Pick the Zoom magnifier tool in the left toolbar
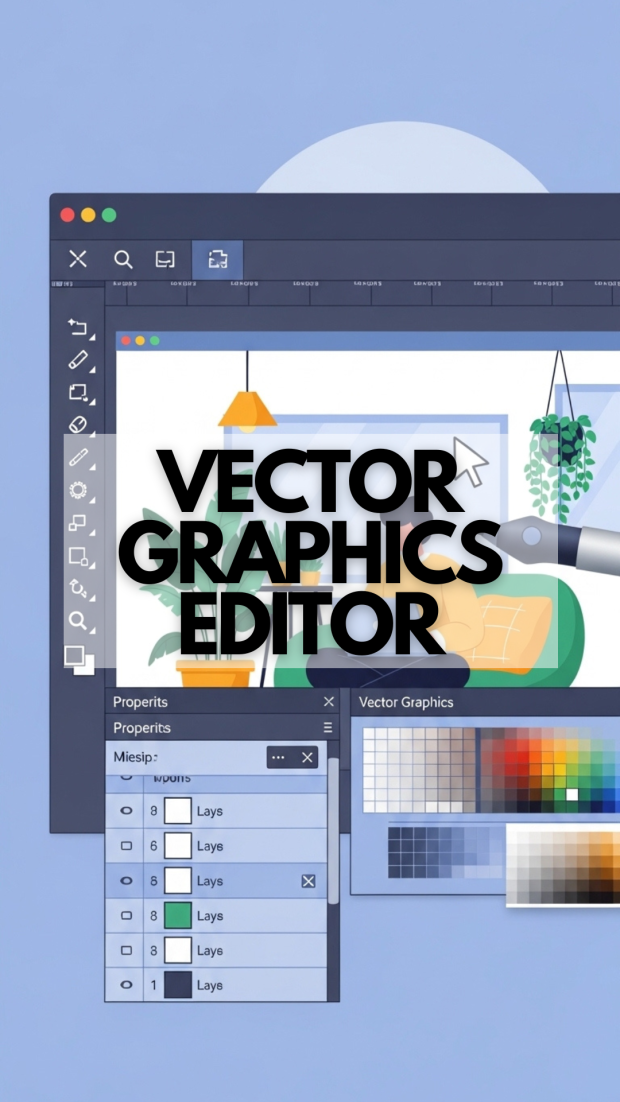Viewport: 620px width, 1102px height. [x=78, y=621]
